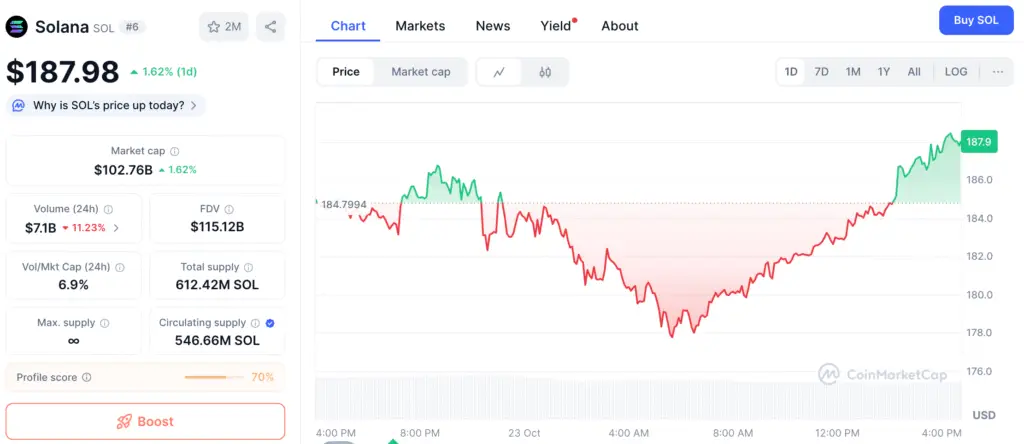Switch to line chart view icon
This screenshot has width=1024, height=444.
coord(500,72)
